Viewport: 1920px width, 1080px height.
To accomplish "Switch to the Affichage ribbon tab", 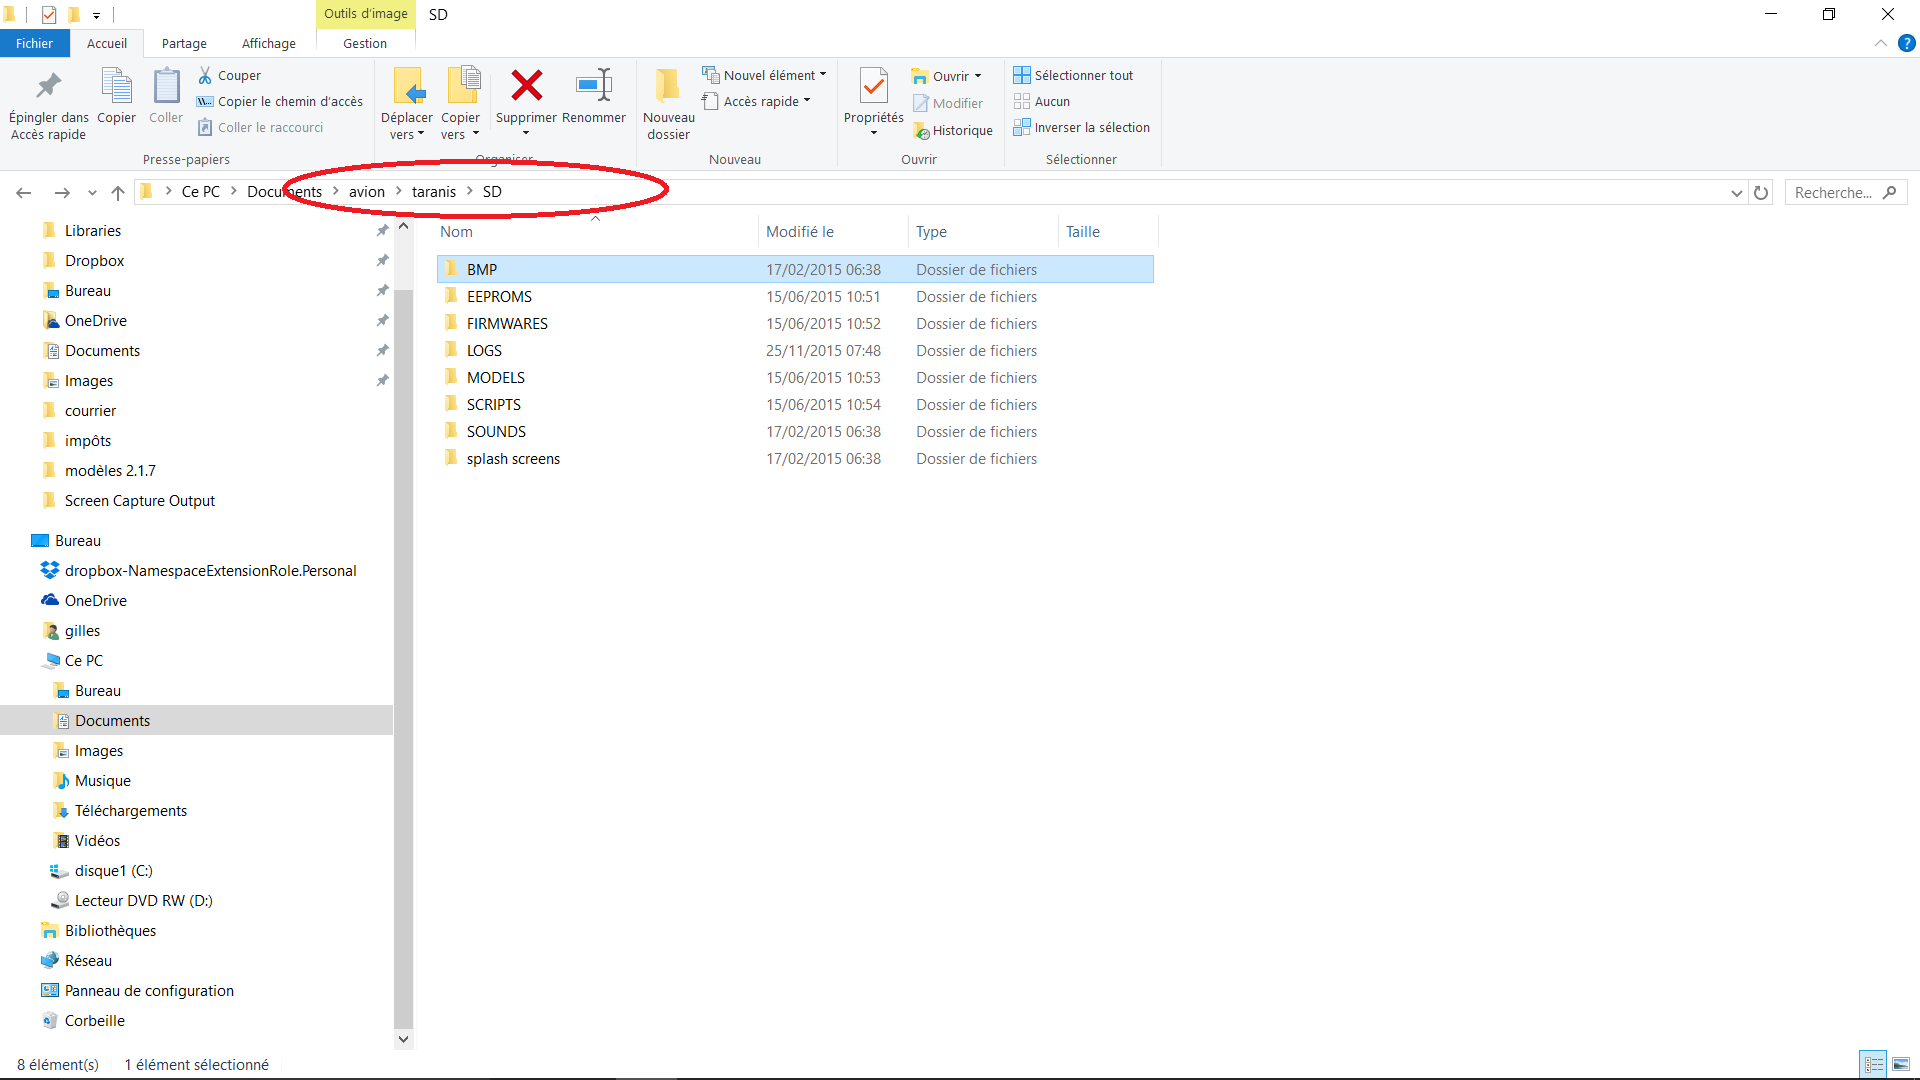I will coord(268,43).
